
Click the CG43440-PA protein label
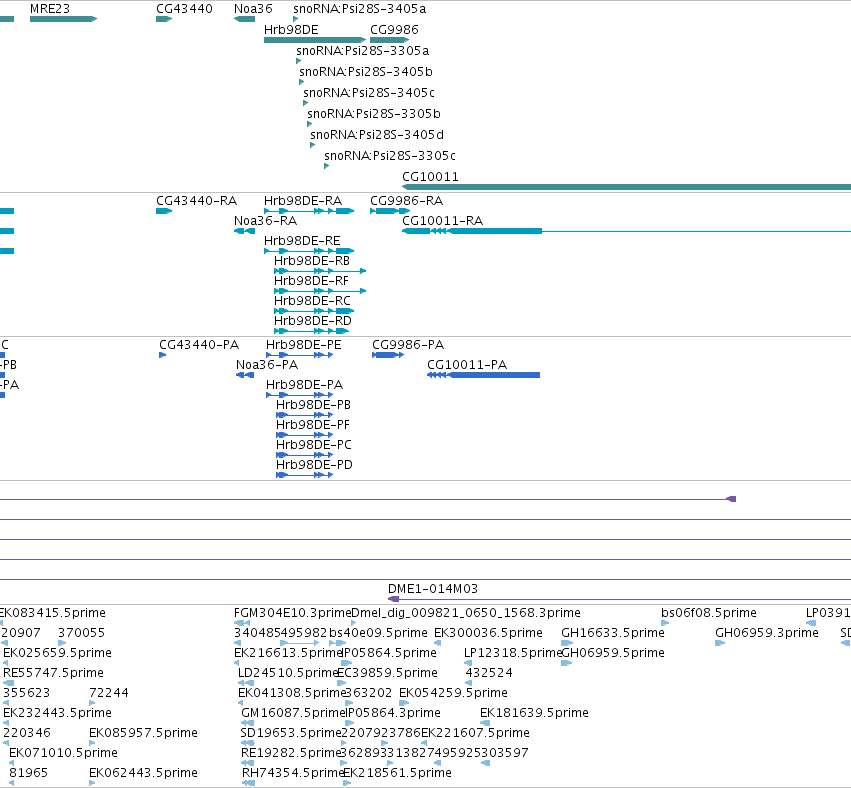coord(199,345)
